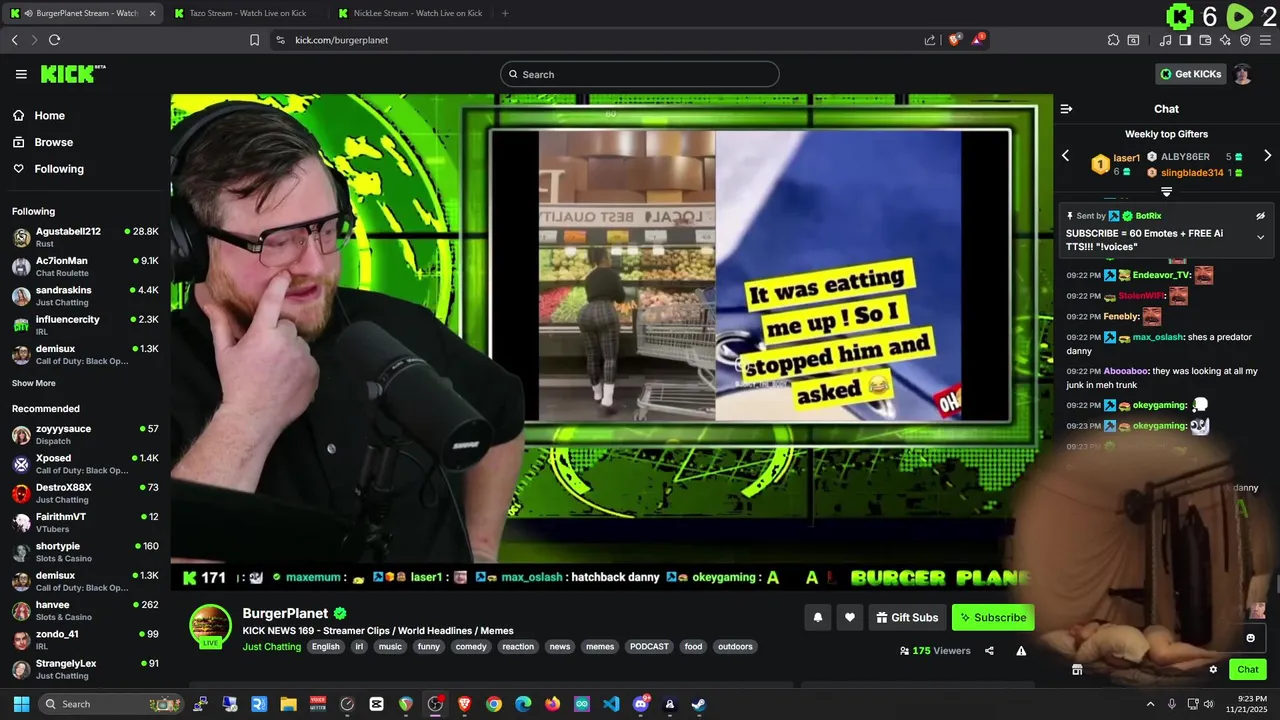
Task: Click the Kick search field
Action: point(640,74)
